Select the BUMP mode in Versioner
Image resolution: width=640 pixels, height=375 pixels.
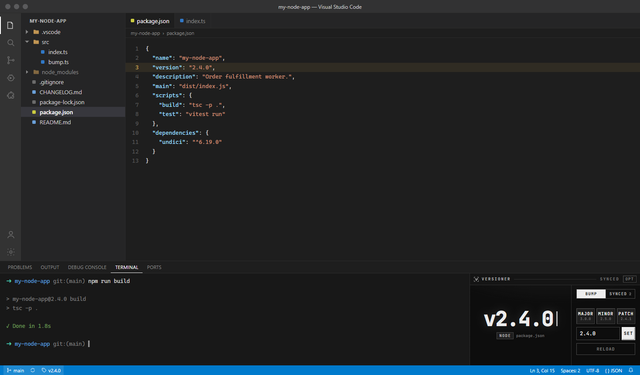tap(591, 294)
